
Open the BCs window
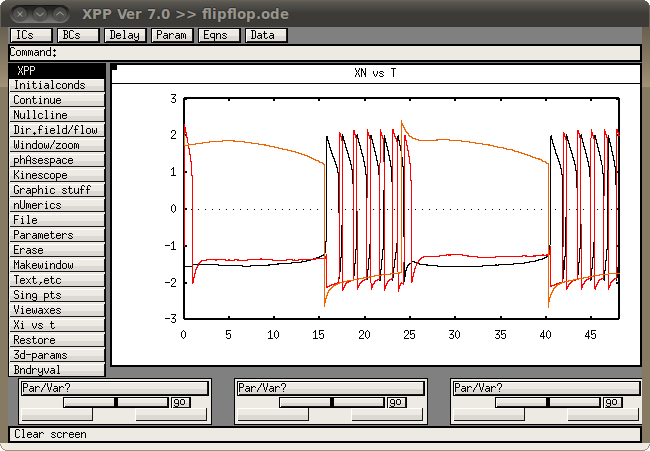78,35
